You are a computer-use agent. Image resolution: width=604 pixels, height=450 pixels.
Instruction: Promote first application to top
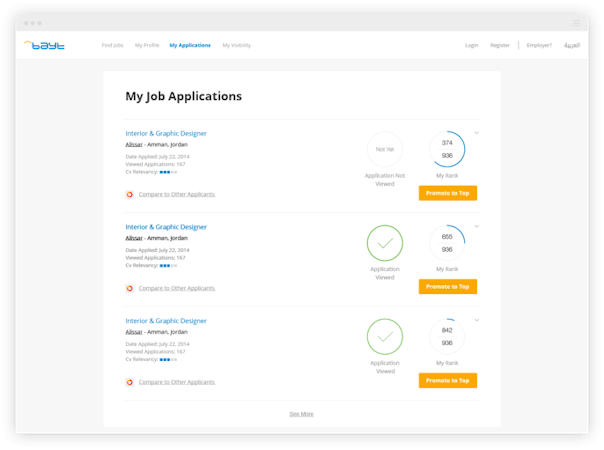click(448, 193)
